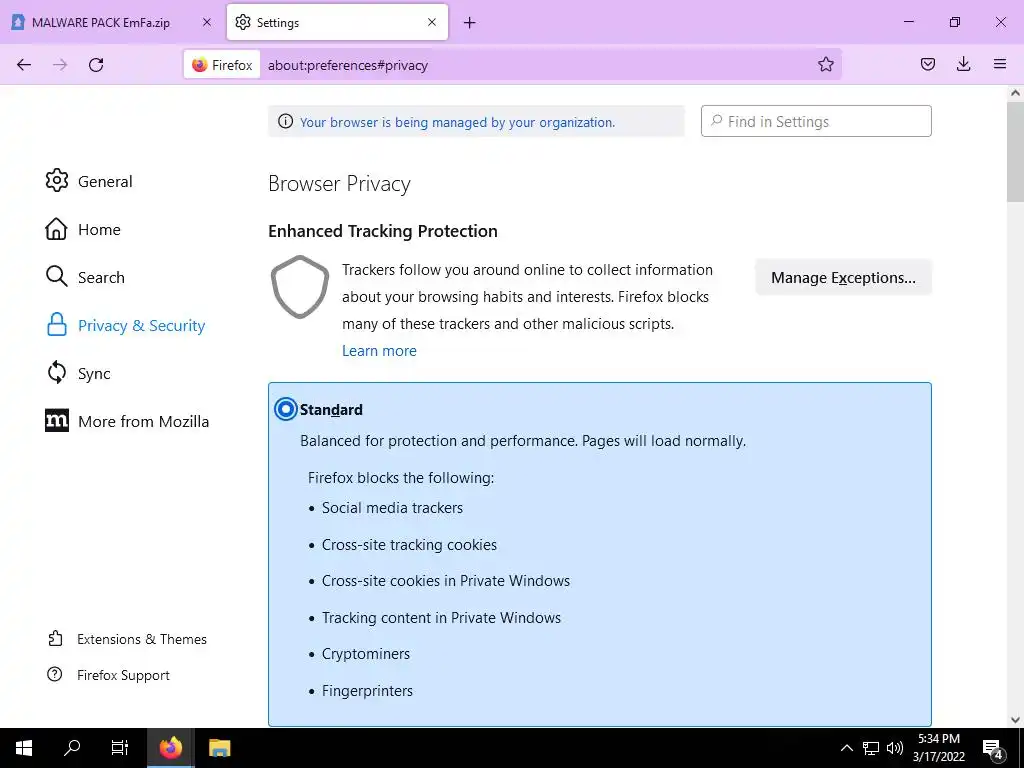The height and width of the screenshot is (768, 1024).
Task: Click the page's vertical scrollbar thumb
Action: point(1015,152)
